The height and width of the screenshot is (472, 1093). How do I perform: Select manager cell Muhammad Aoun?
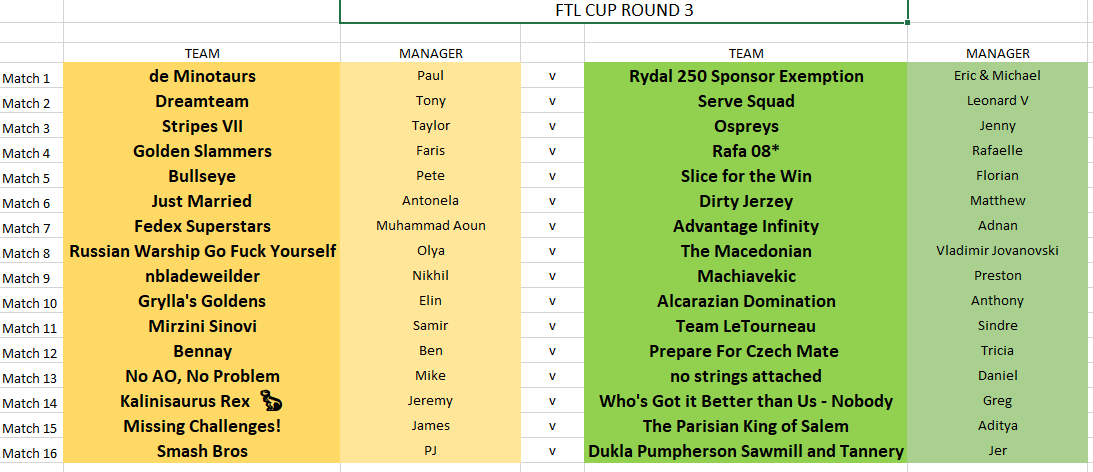coord(430,226)
